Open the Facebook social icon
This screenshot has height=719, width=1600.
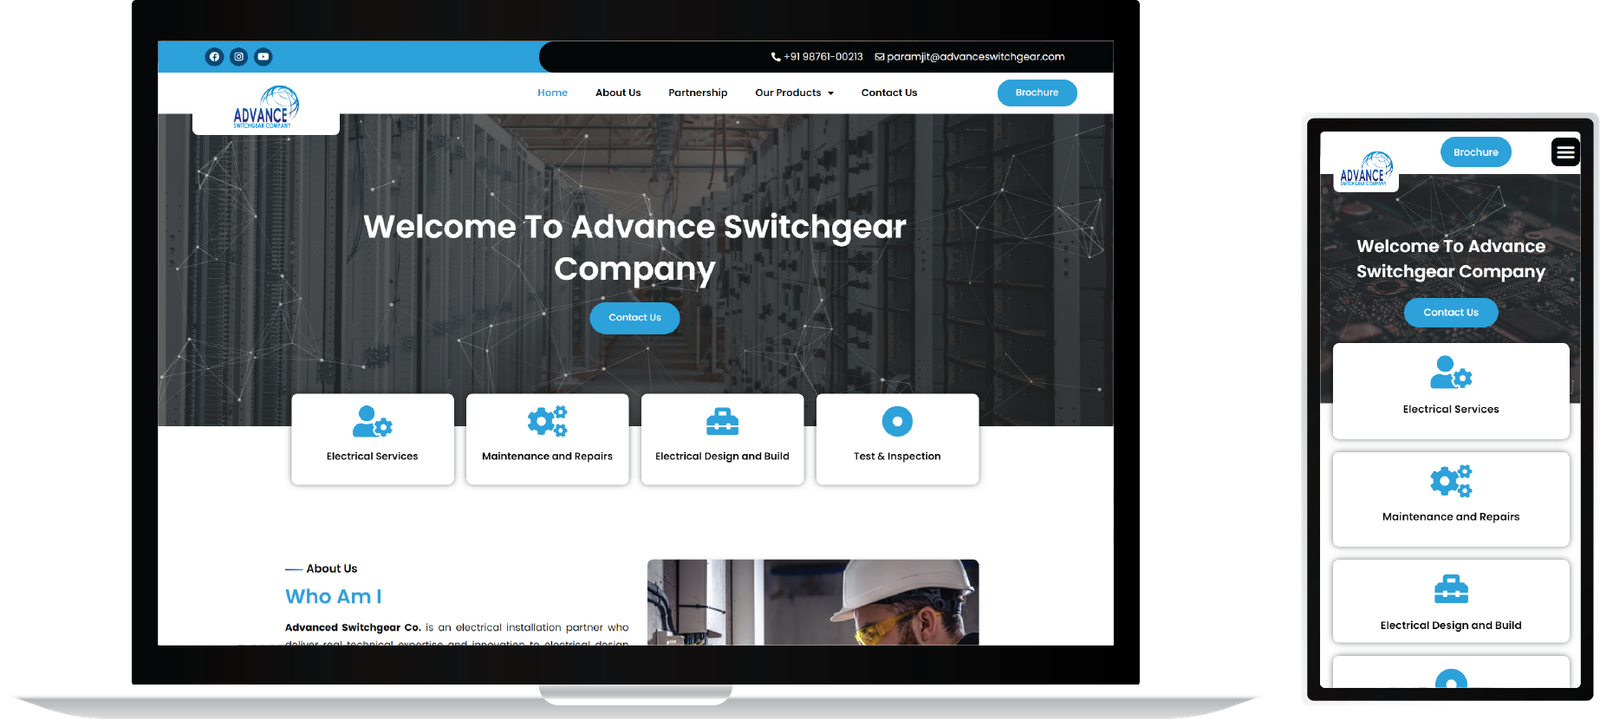tap(214, 57)
